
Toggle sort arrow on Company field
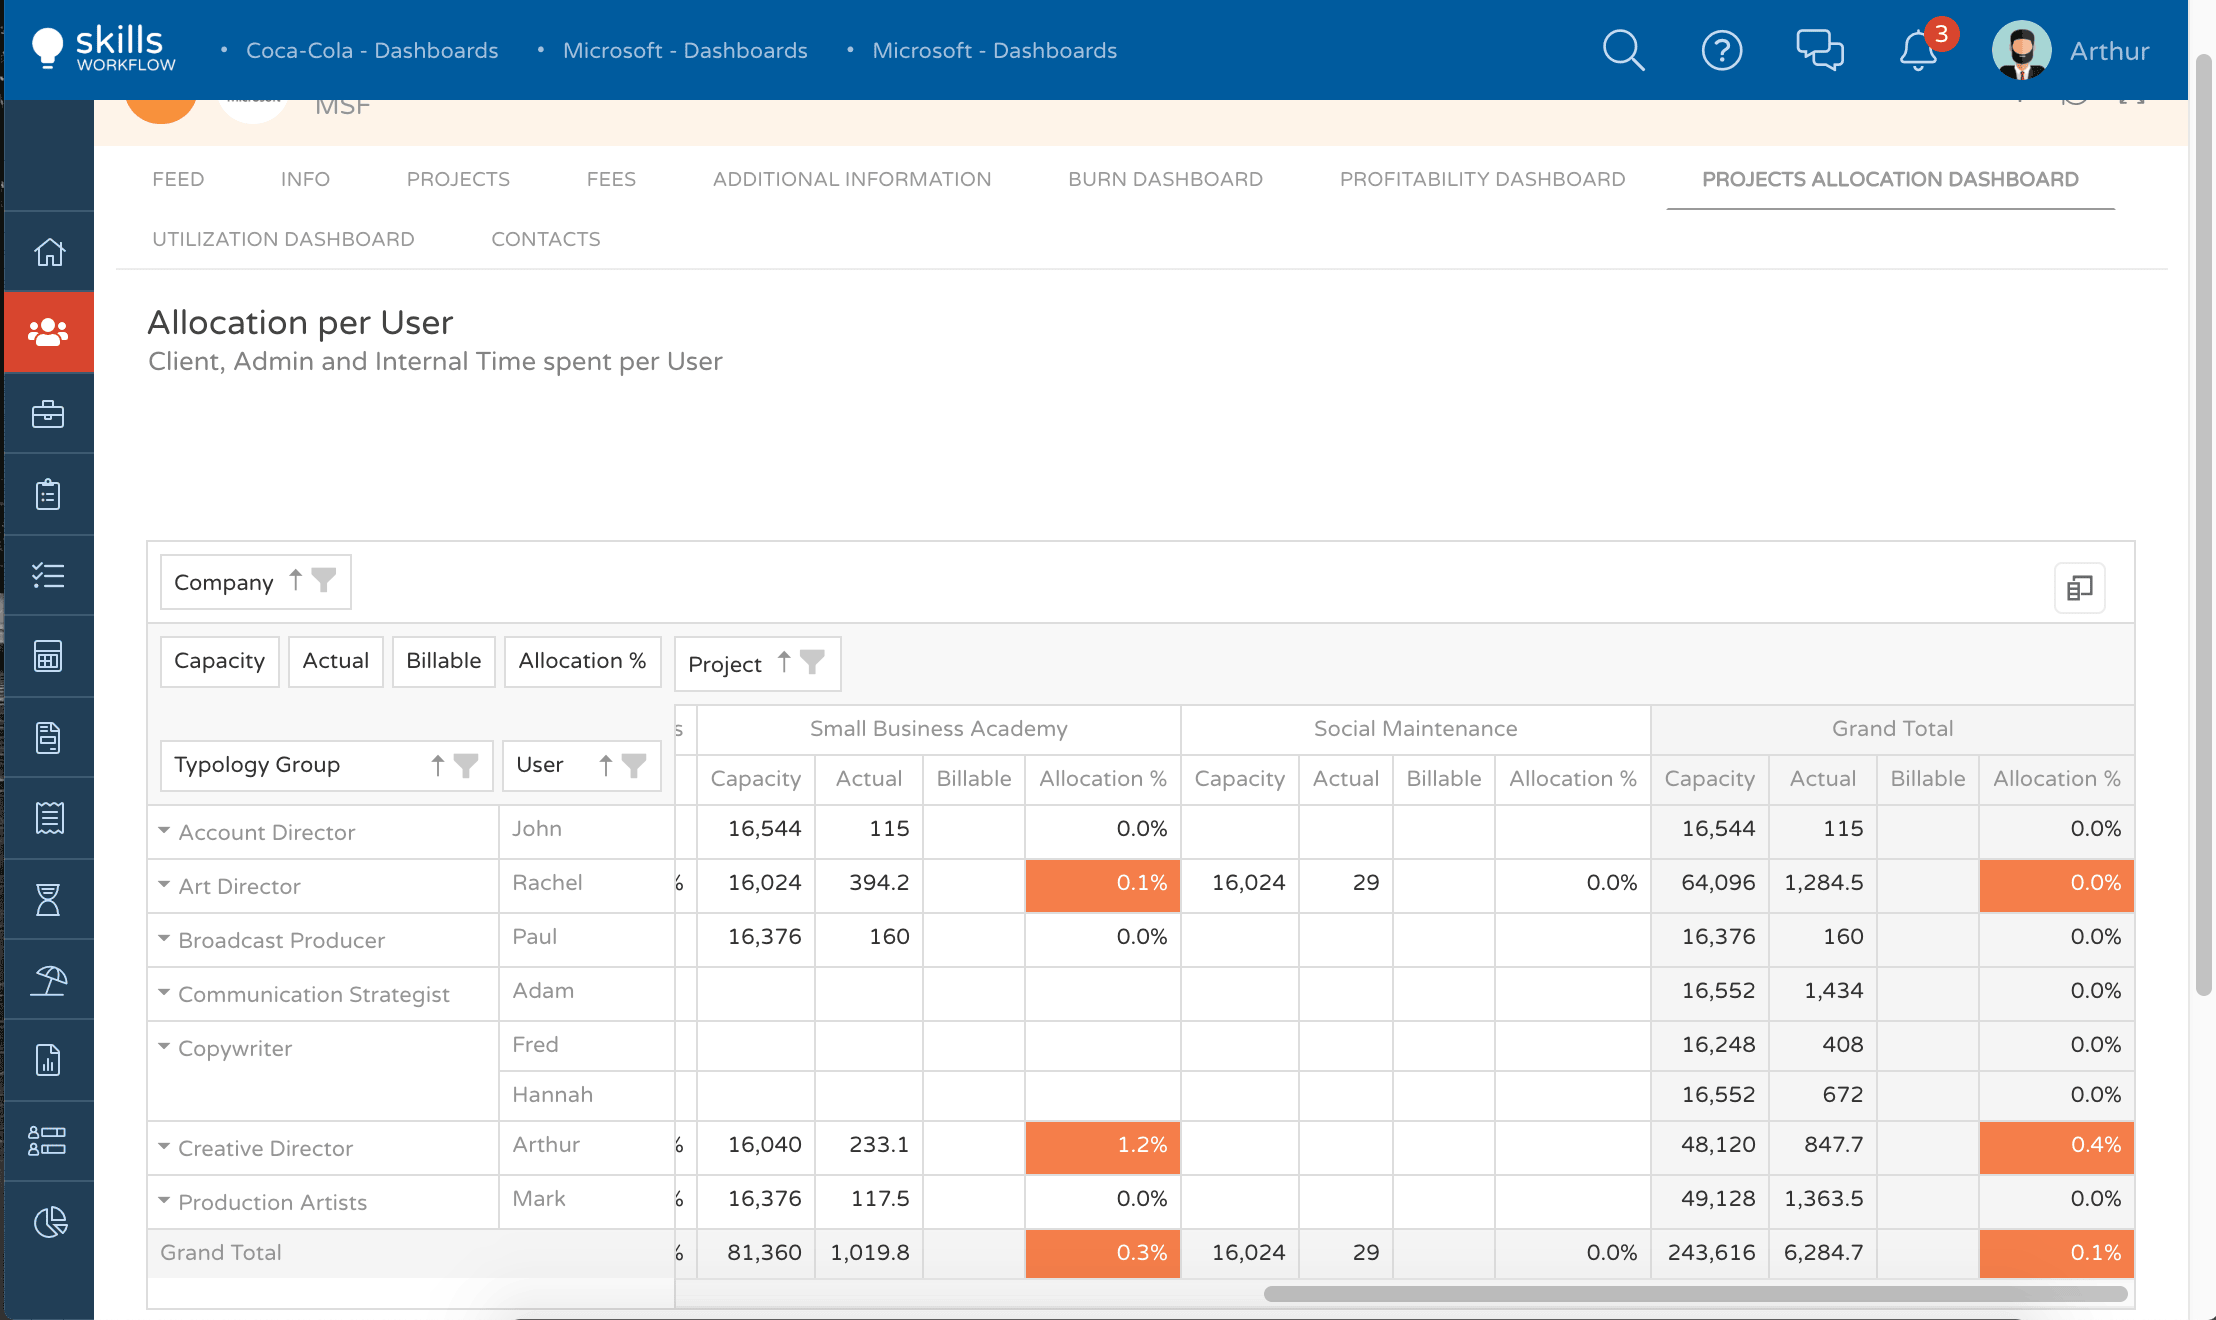pyautogui.click(x=296, y=580)
